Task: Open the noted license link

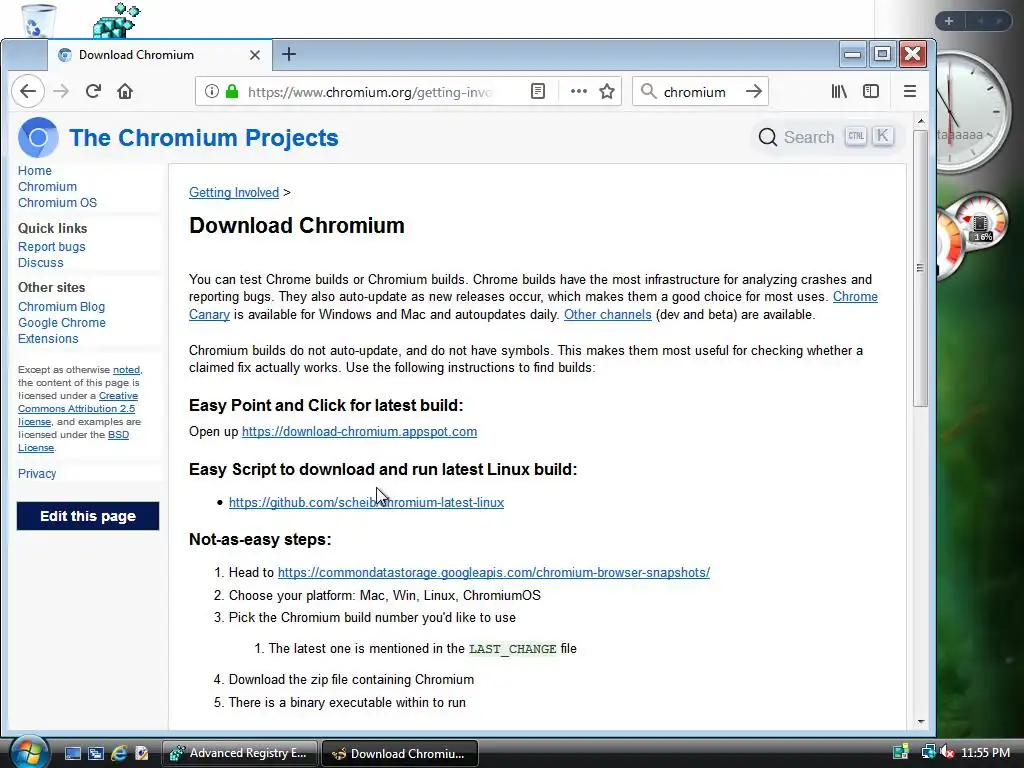Action: pyautogui.click(x=126, y=370)
